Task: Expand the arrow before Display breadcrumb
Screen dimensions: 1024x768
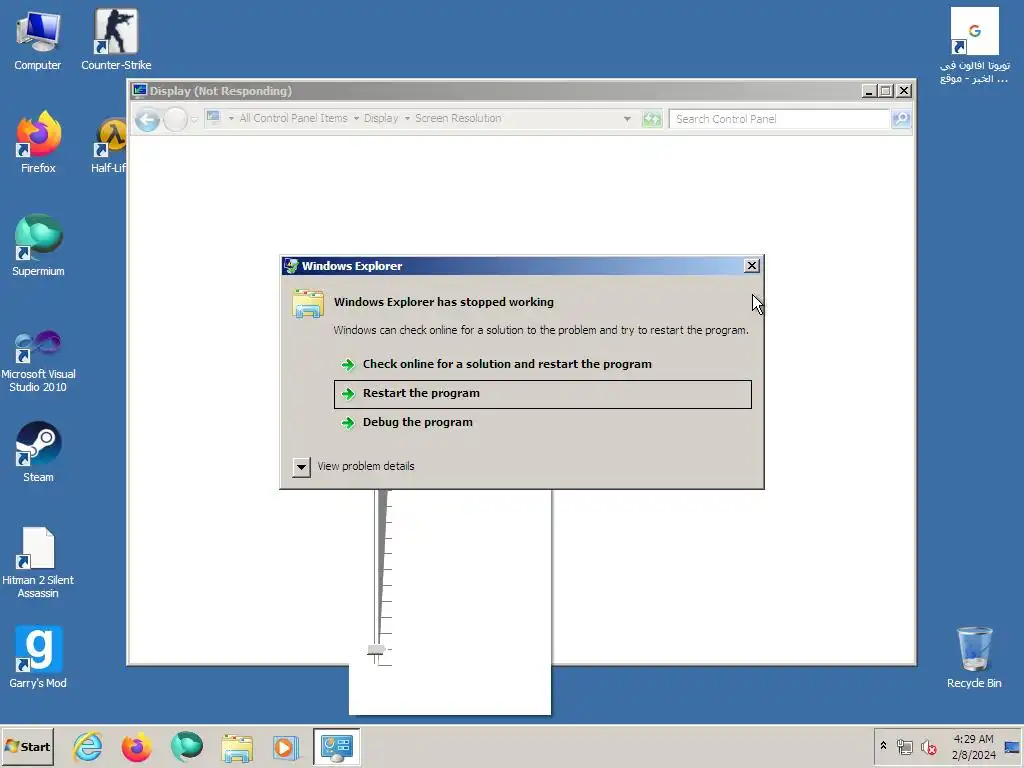Action: click(x=356, y=119)
